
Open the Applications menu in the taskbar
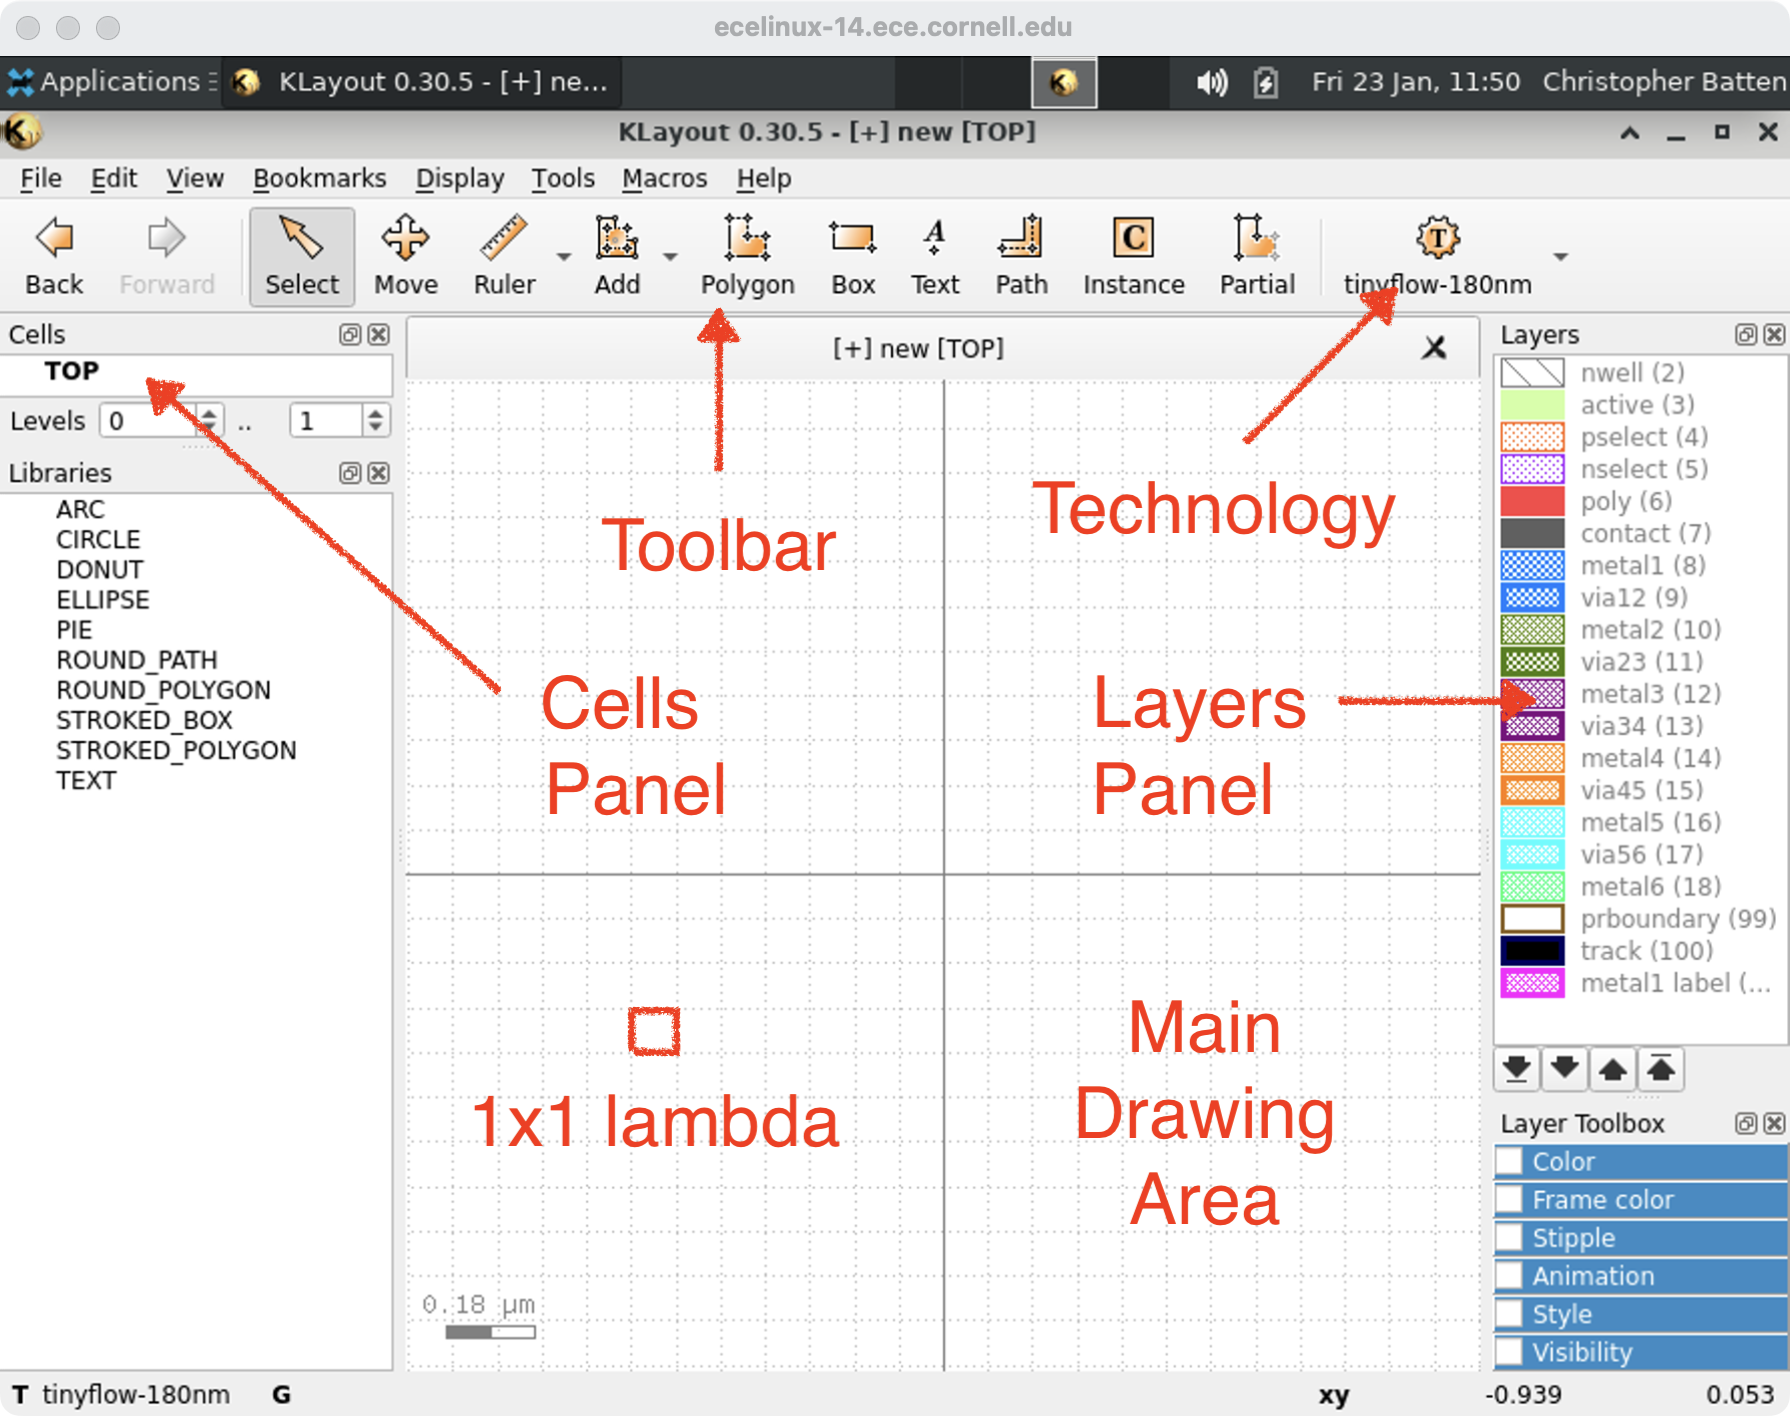pyautogui.click(x=108, y=82)
